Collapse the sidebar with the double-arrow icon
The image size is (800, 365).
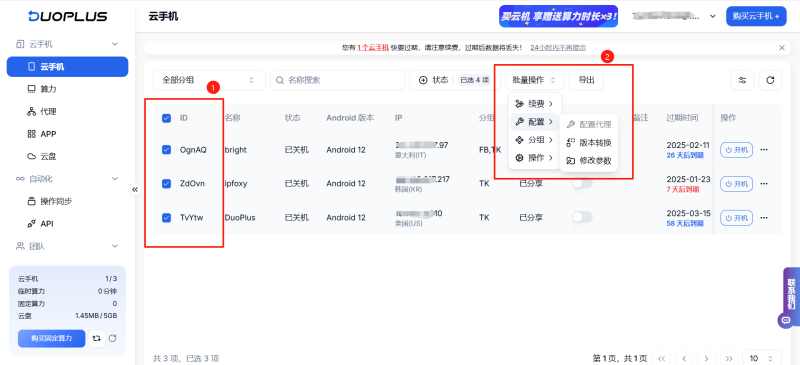click(135, 189)
